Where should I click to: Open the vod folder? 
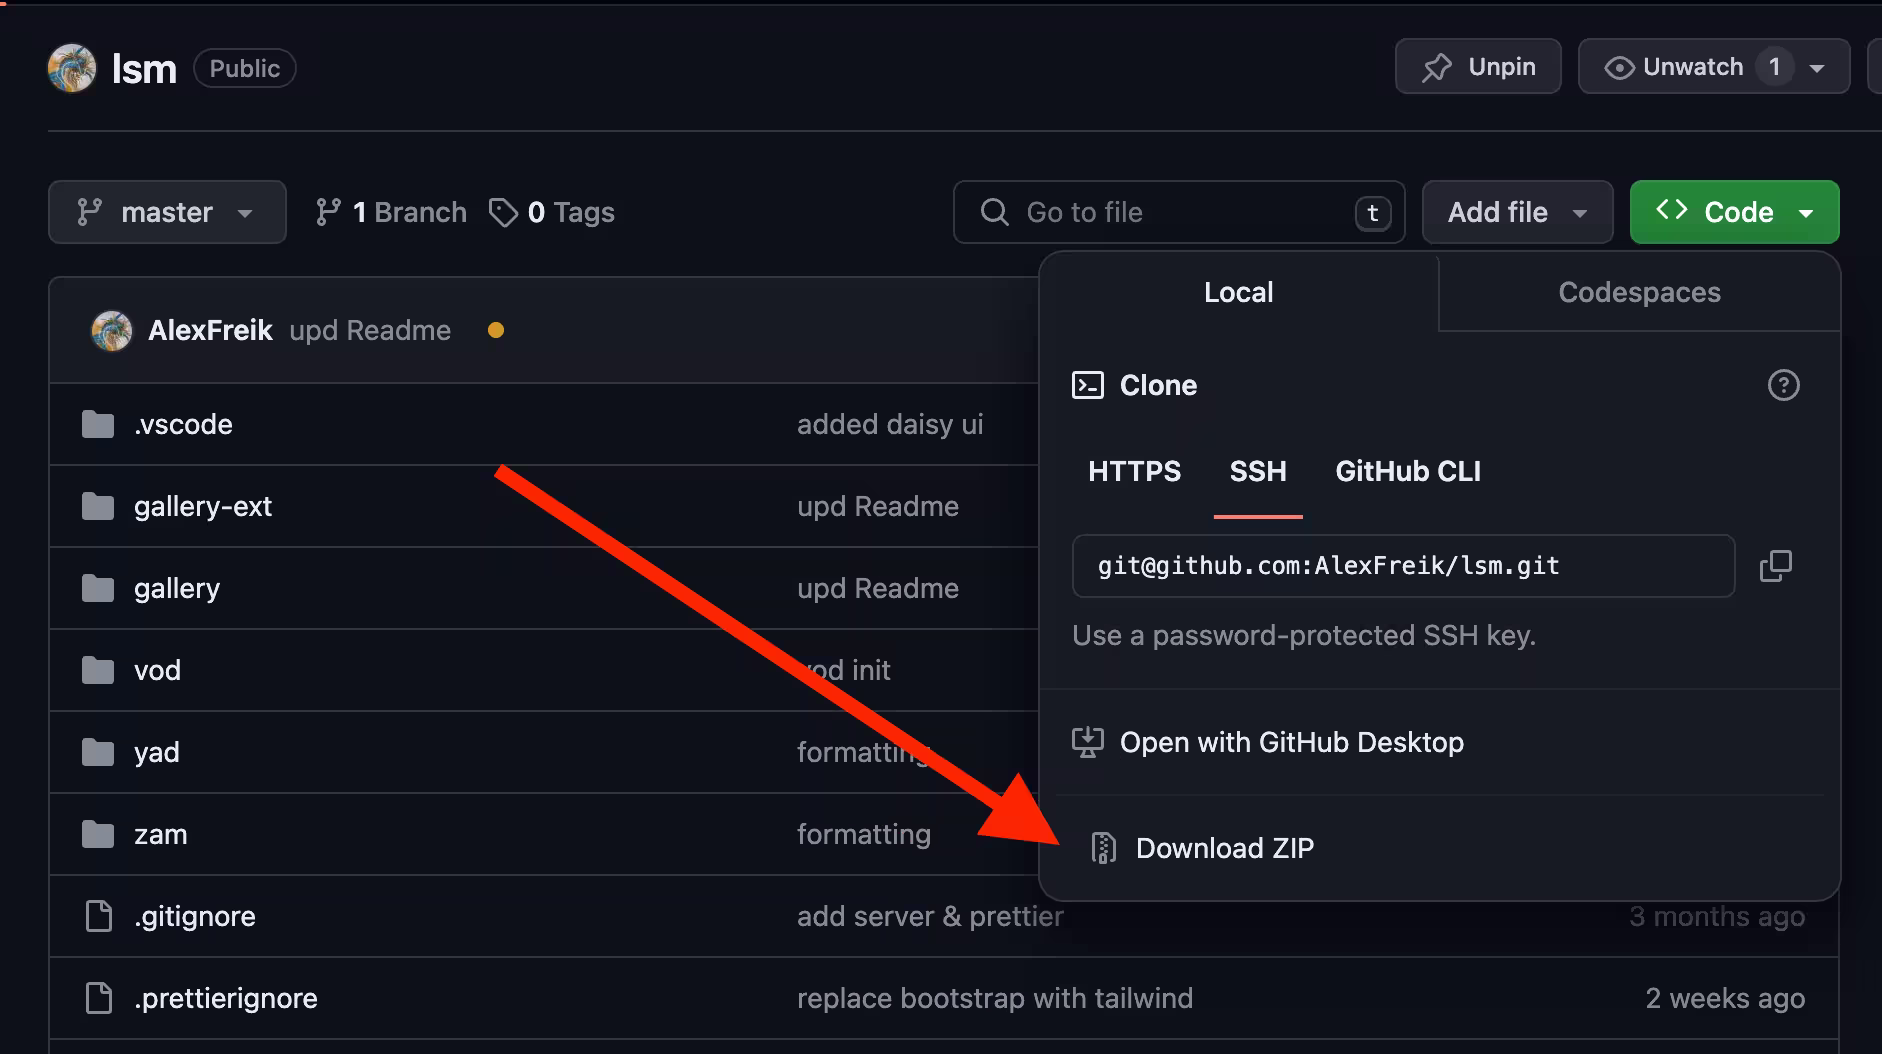158,670
